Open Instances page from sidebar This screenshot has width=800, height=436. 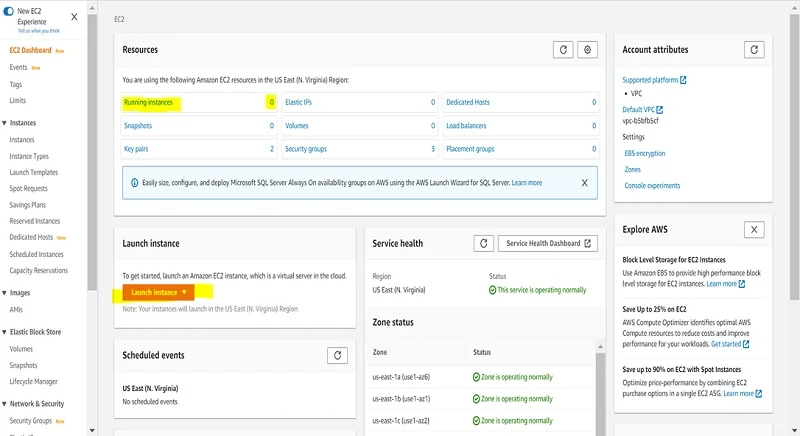pyautogui.click(x=22, y=140)
